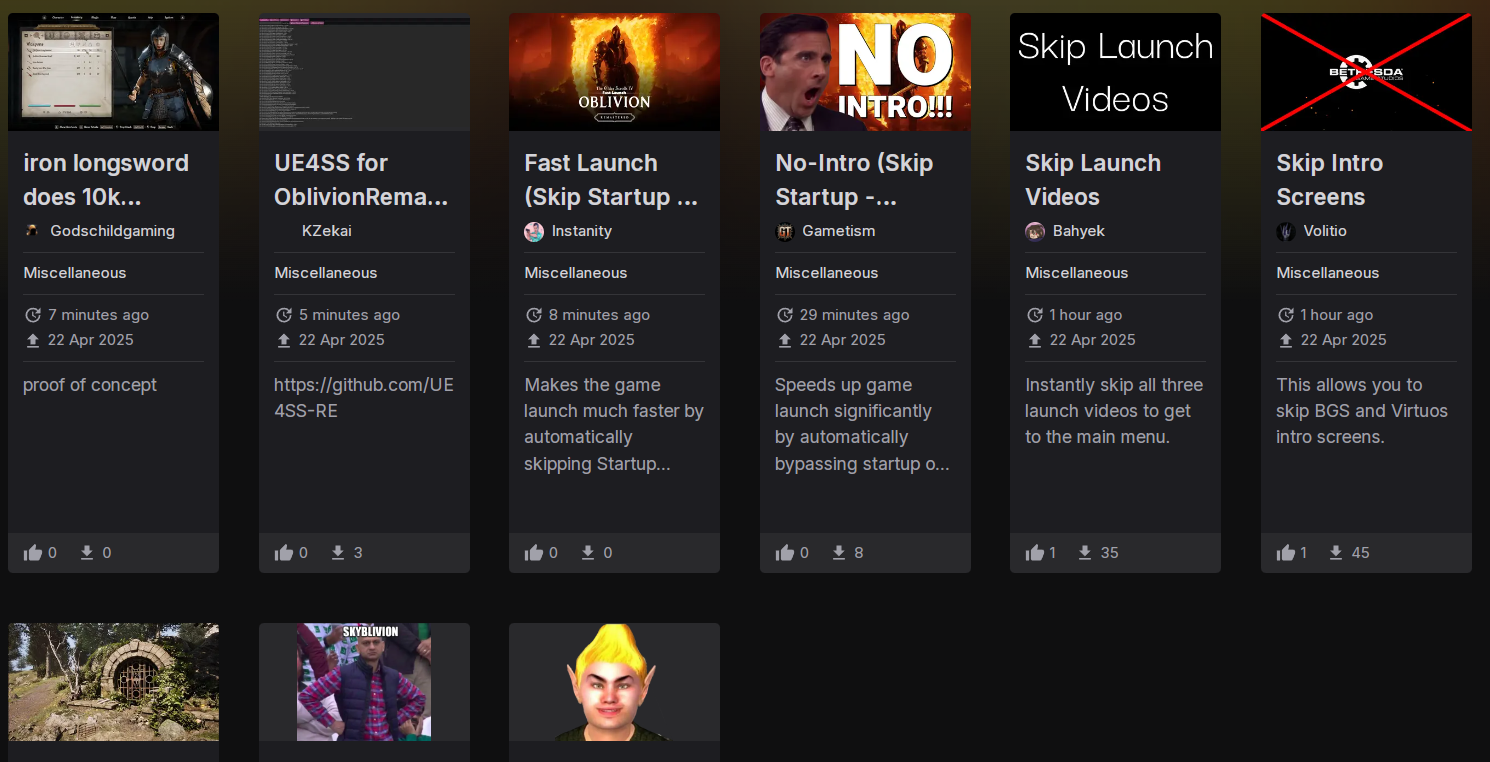Click '1 hour ago' on Skip Launch Videos card
The width and height of the screenshot is (1490, 762).
1086,315
